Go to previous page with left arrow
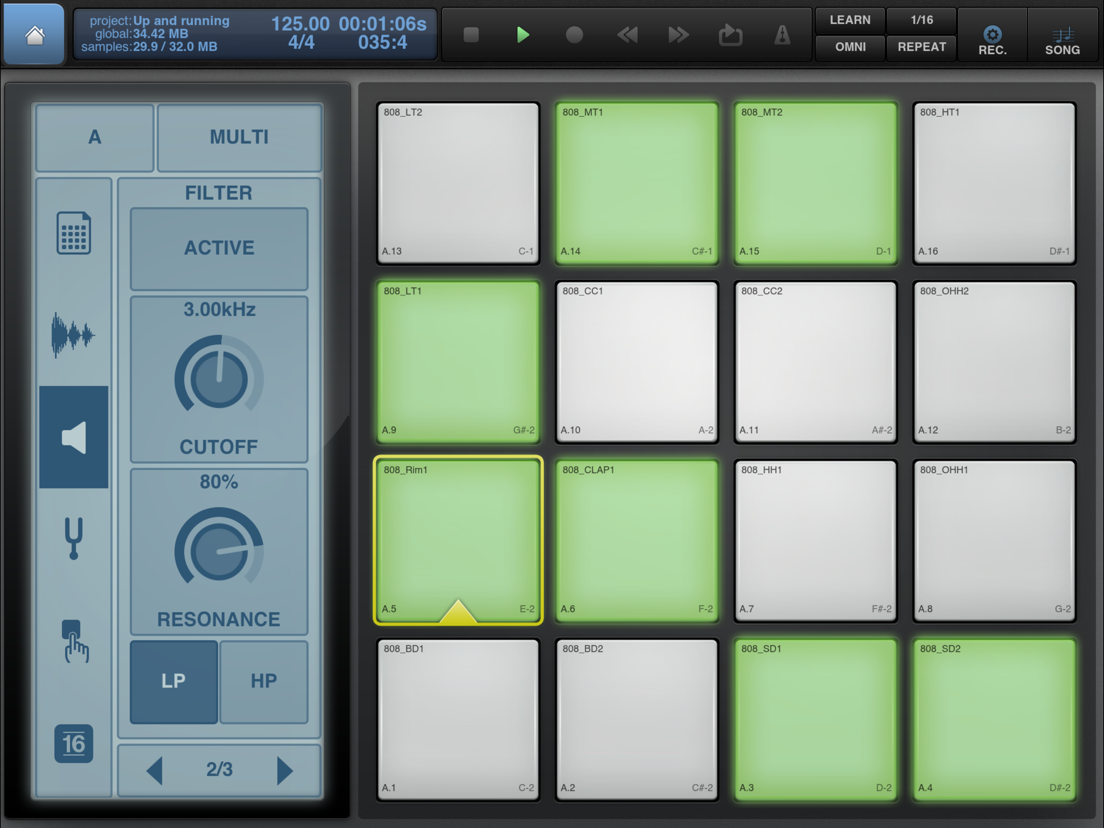Viewport: 1104px width, 828px height. 154,770
